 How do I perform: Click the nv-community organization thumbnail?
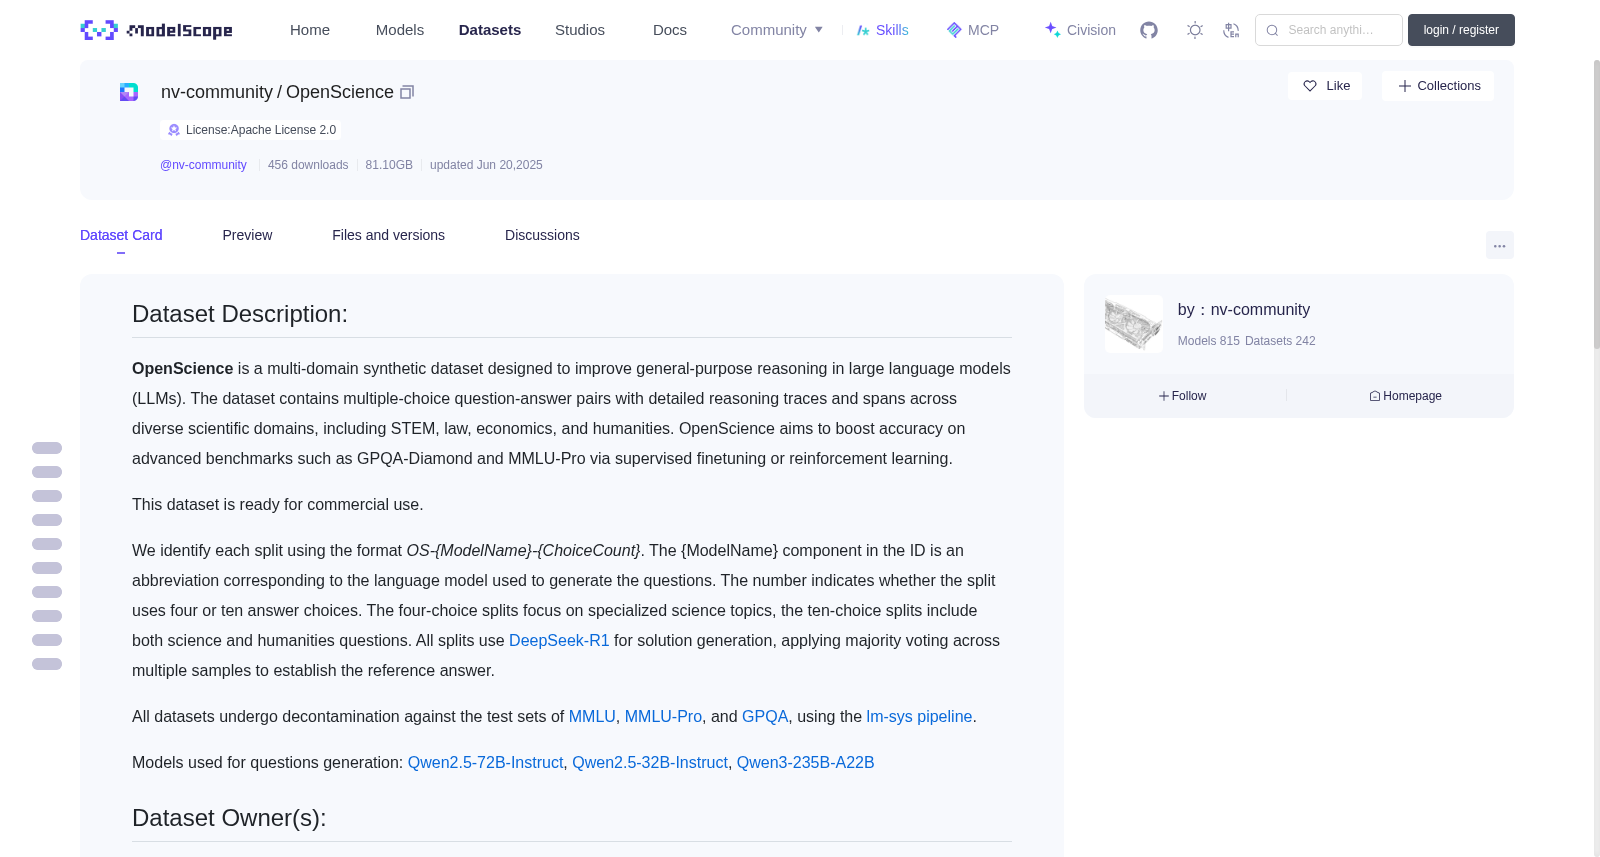point(1134,324)
